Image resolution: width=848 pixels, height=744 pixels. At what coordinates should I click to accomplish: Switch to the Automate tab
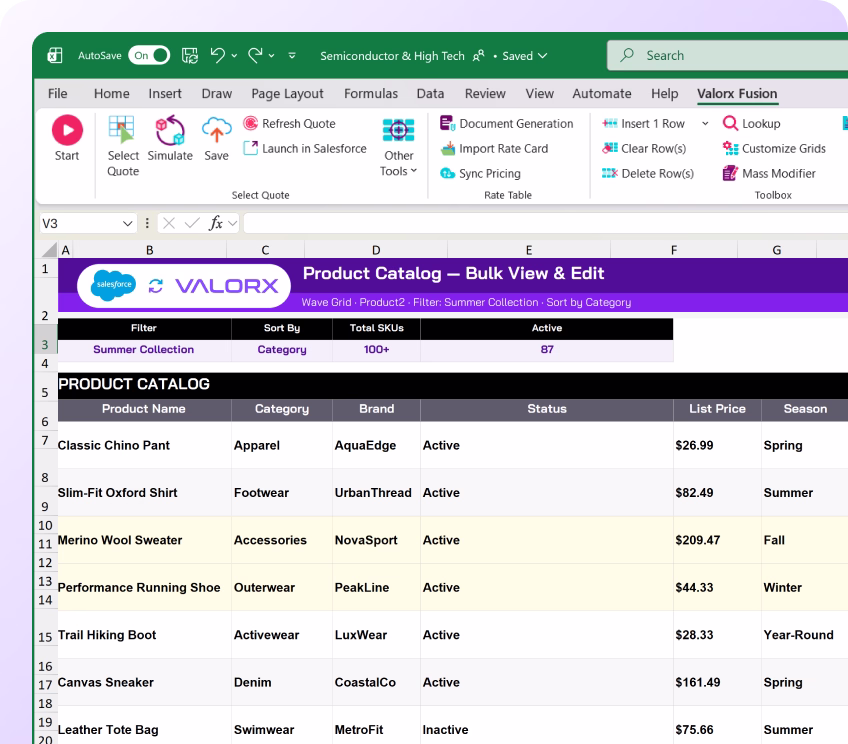[x=601, y=94]
